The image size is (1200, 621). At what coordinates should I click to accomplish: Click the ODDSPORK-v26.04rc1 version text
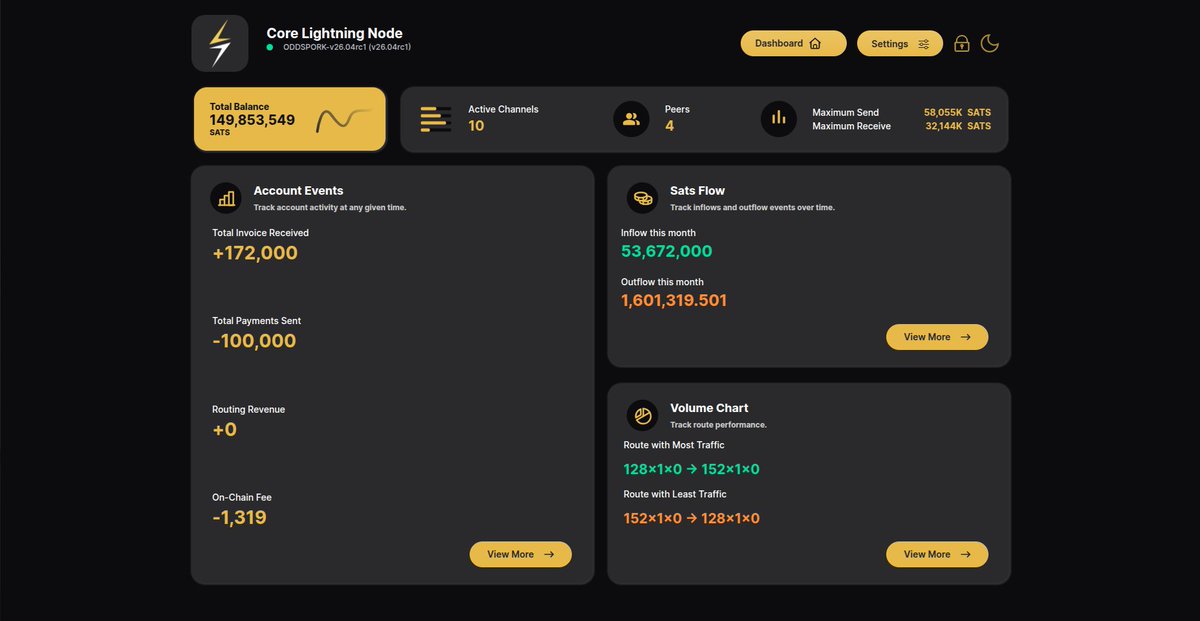pyautogui.click(x=347, y=47)
